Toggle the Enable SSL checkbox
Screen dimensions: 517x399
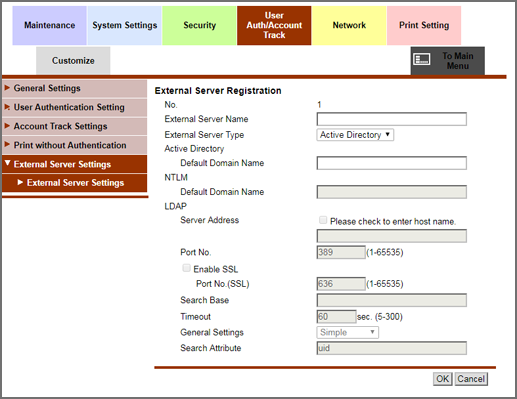click(x=186, y=268)
